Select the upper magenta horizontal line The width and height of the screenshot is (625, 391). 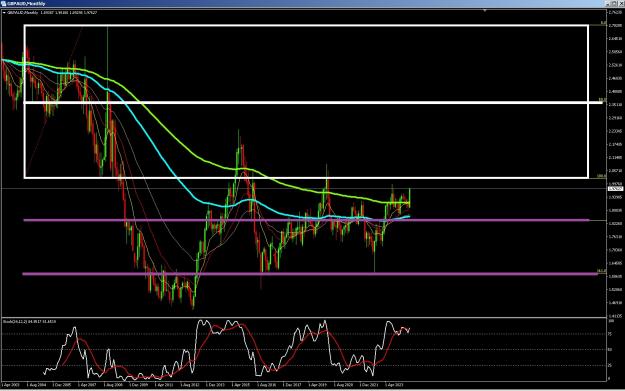point(306,220)
